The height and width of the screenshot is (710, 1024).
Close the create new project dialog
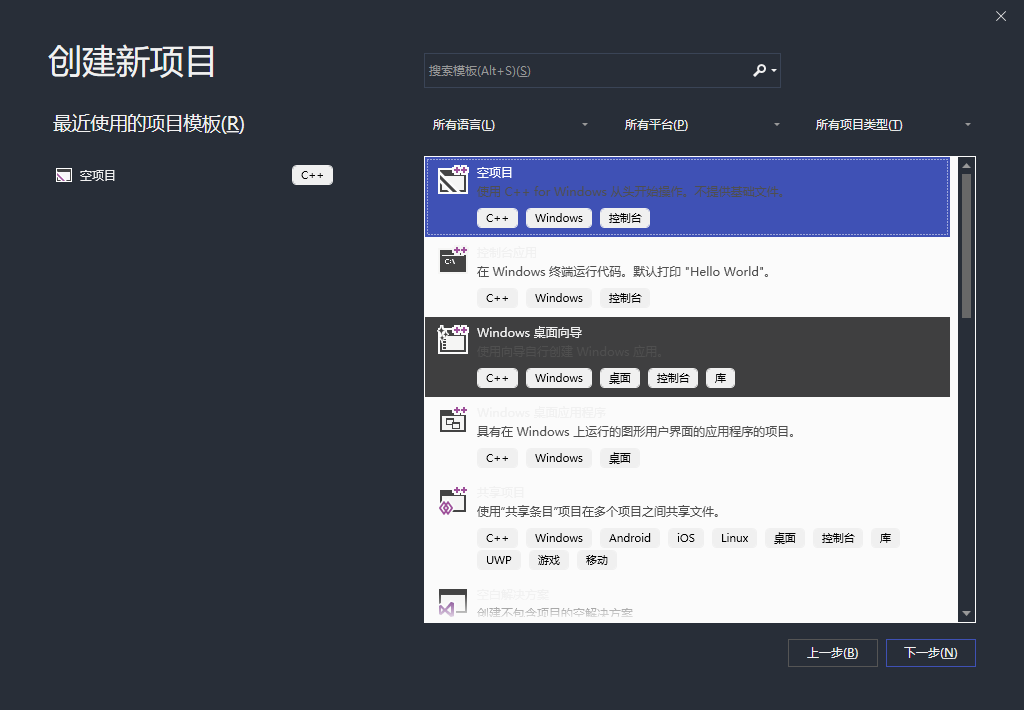click(1001, 16)
